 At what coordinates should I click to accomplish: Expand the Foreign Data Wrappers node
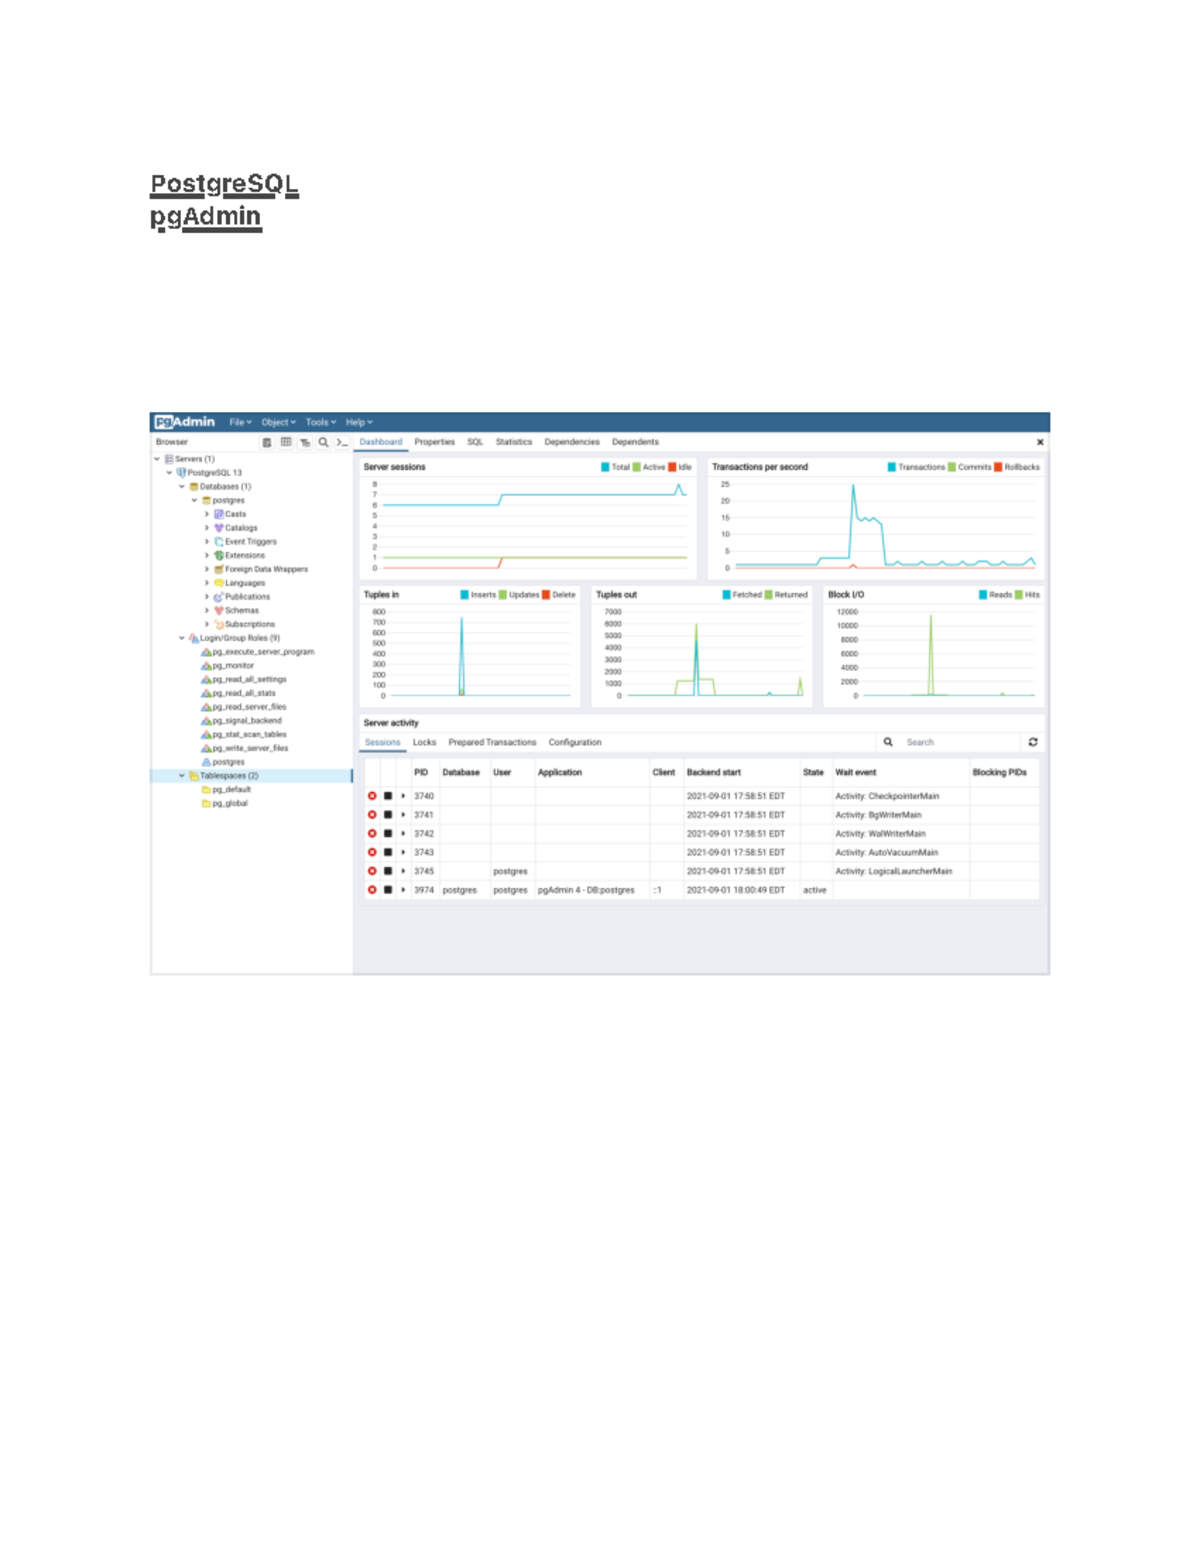coord(207,569)
